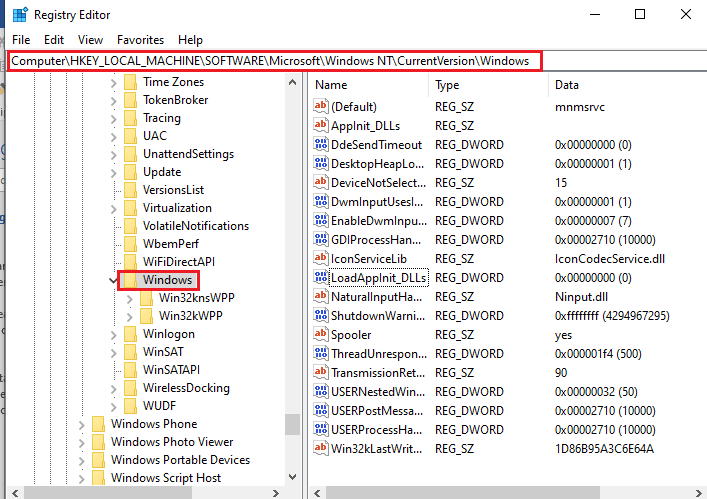Select the Spooler string value icon
This screenshot has width=707, height=499.
click(321, 334)
